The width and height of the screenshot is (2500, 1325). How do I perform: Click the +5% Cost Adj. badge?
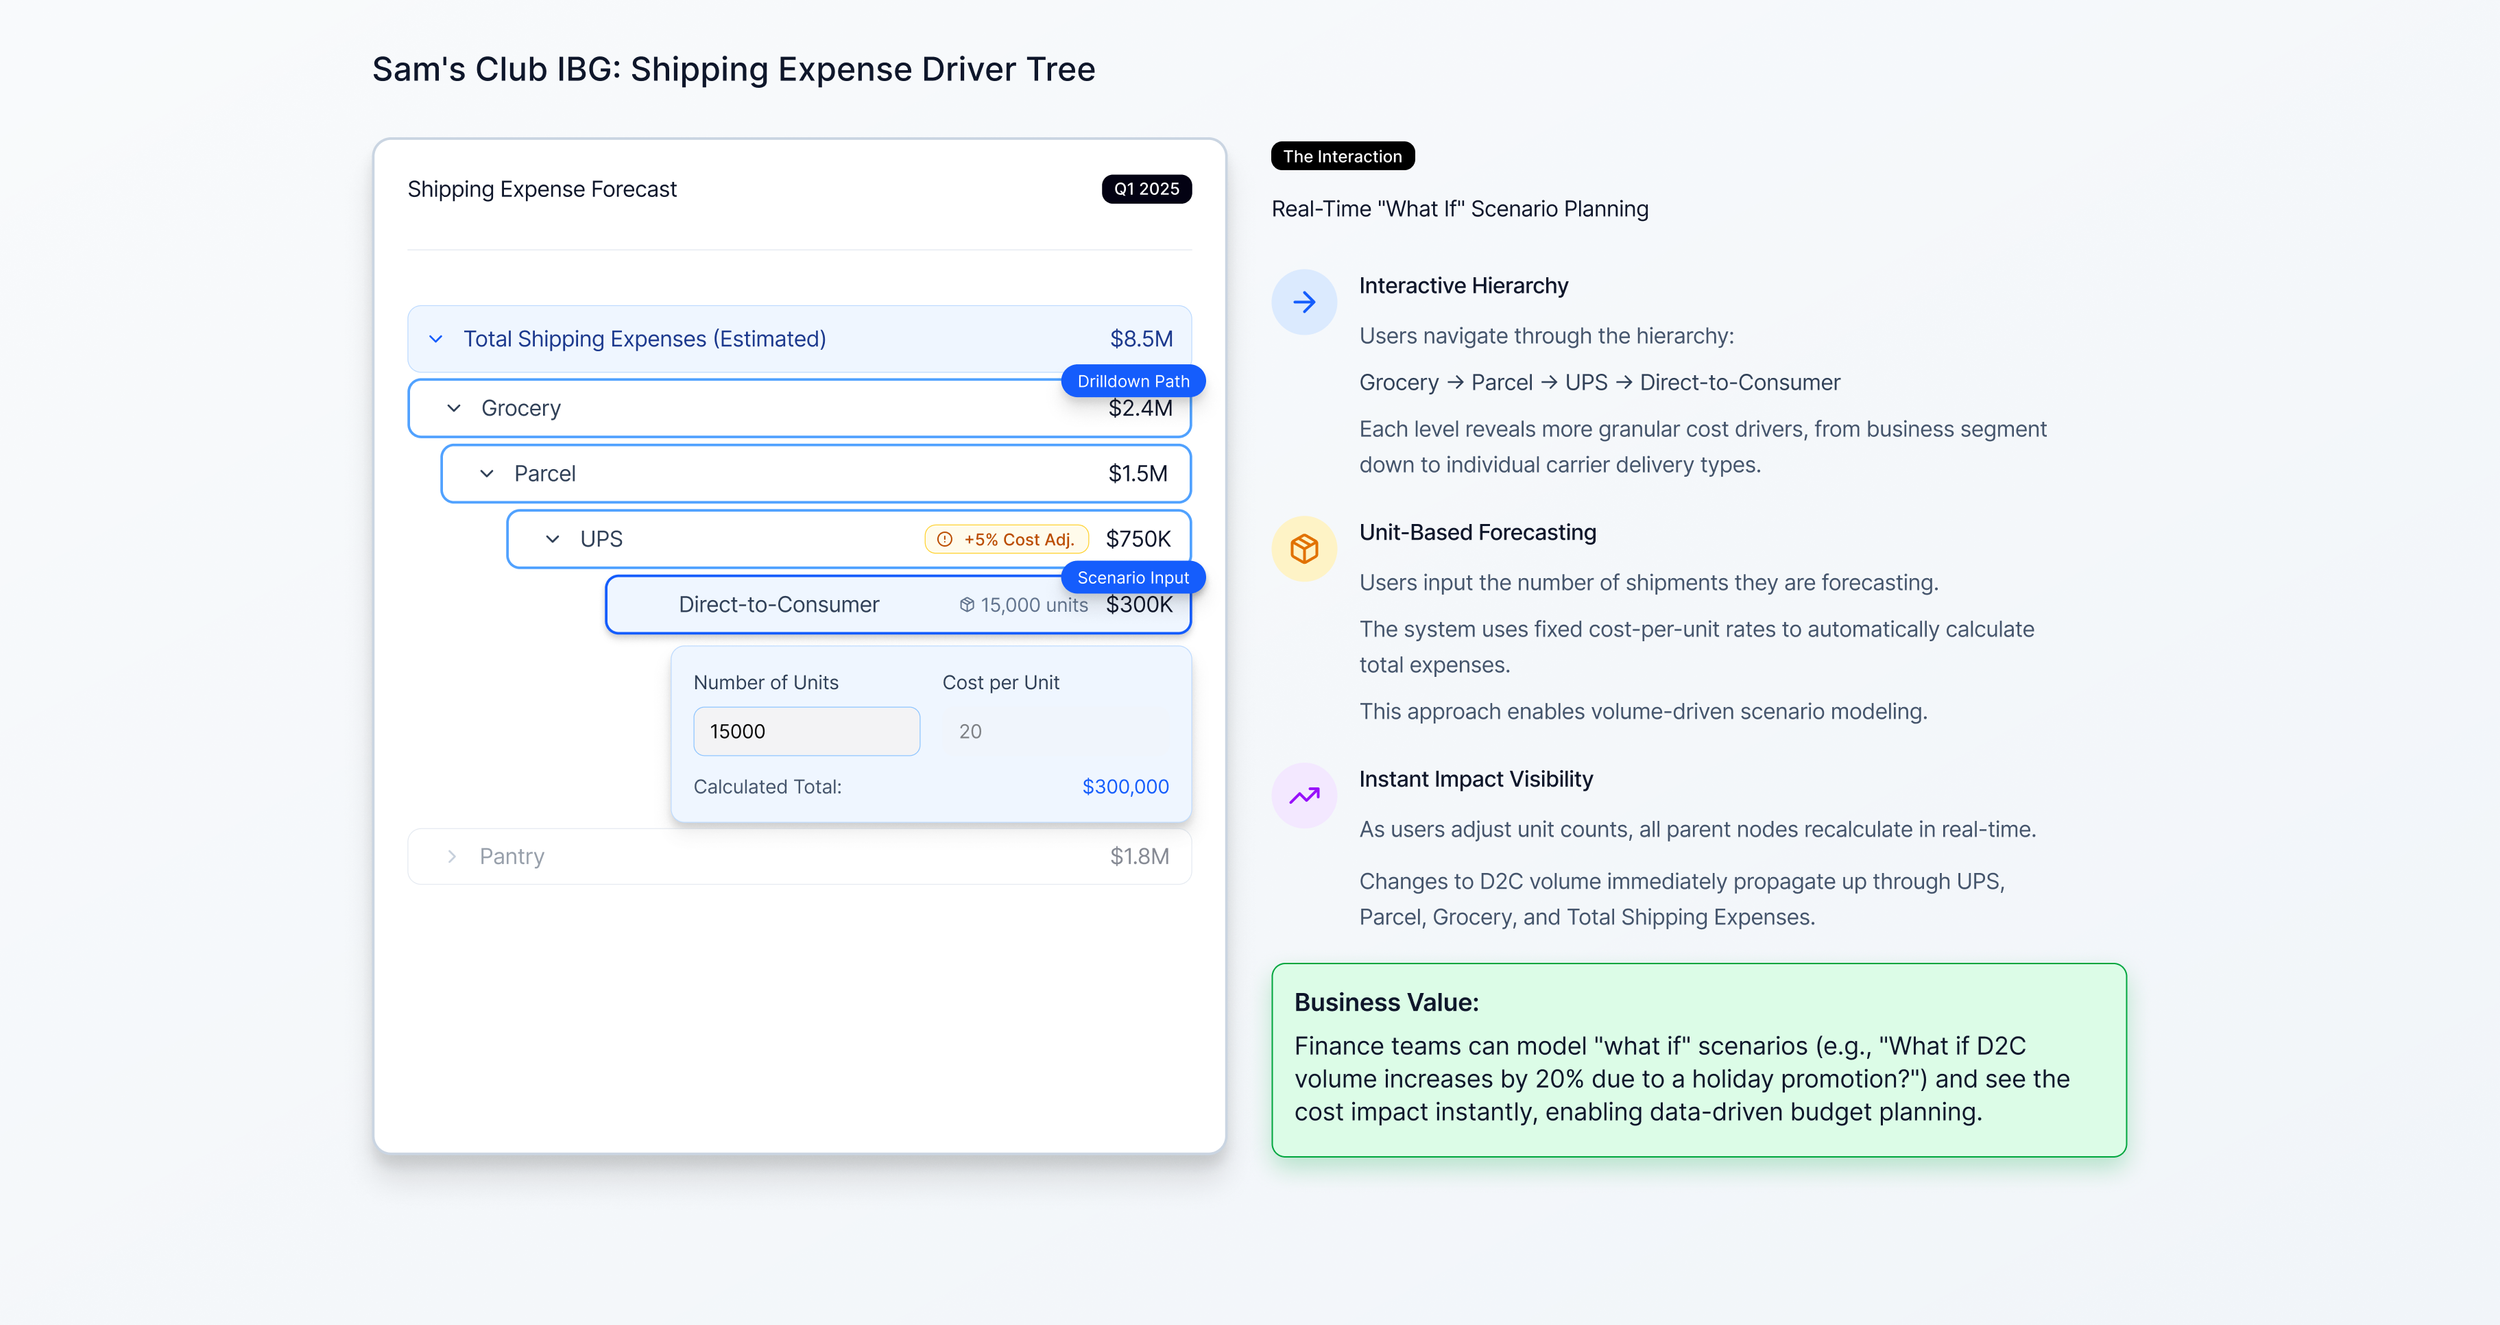pos(1008,540)
